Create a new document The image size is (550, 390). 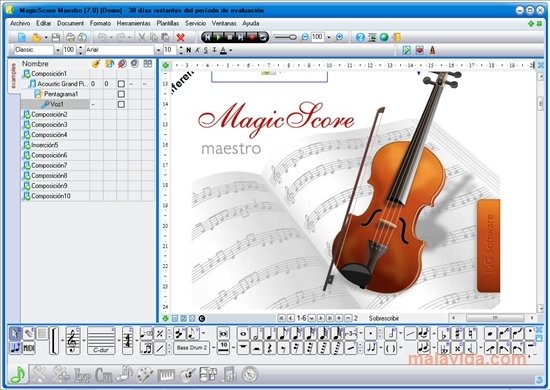tap(22, 37)
